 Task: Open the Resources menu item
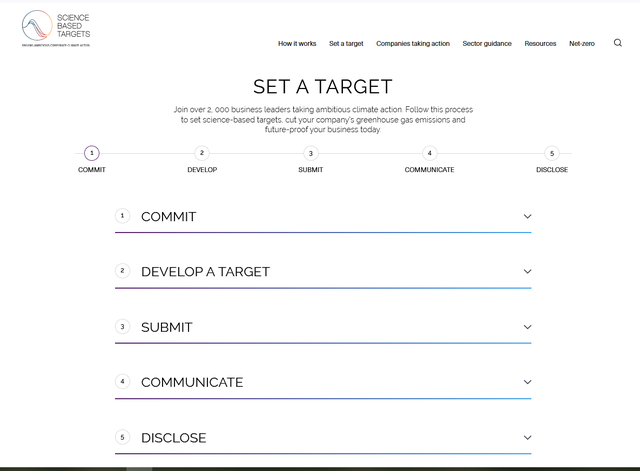540,44
